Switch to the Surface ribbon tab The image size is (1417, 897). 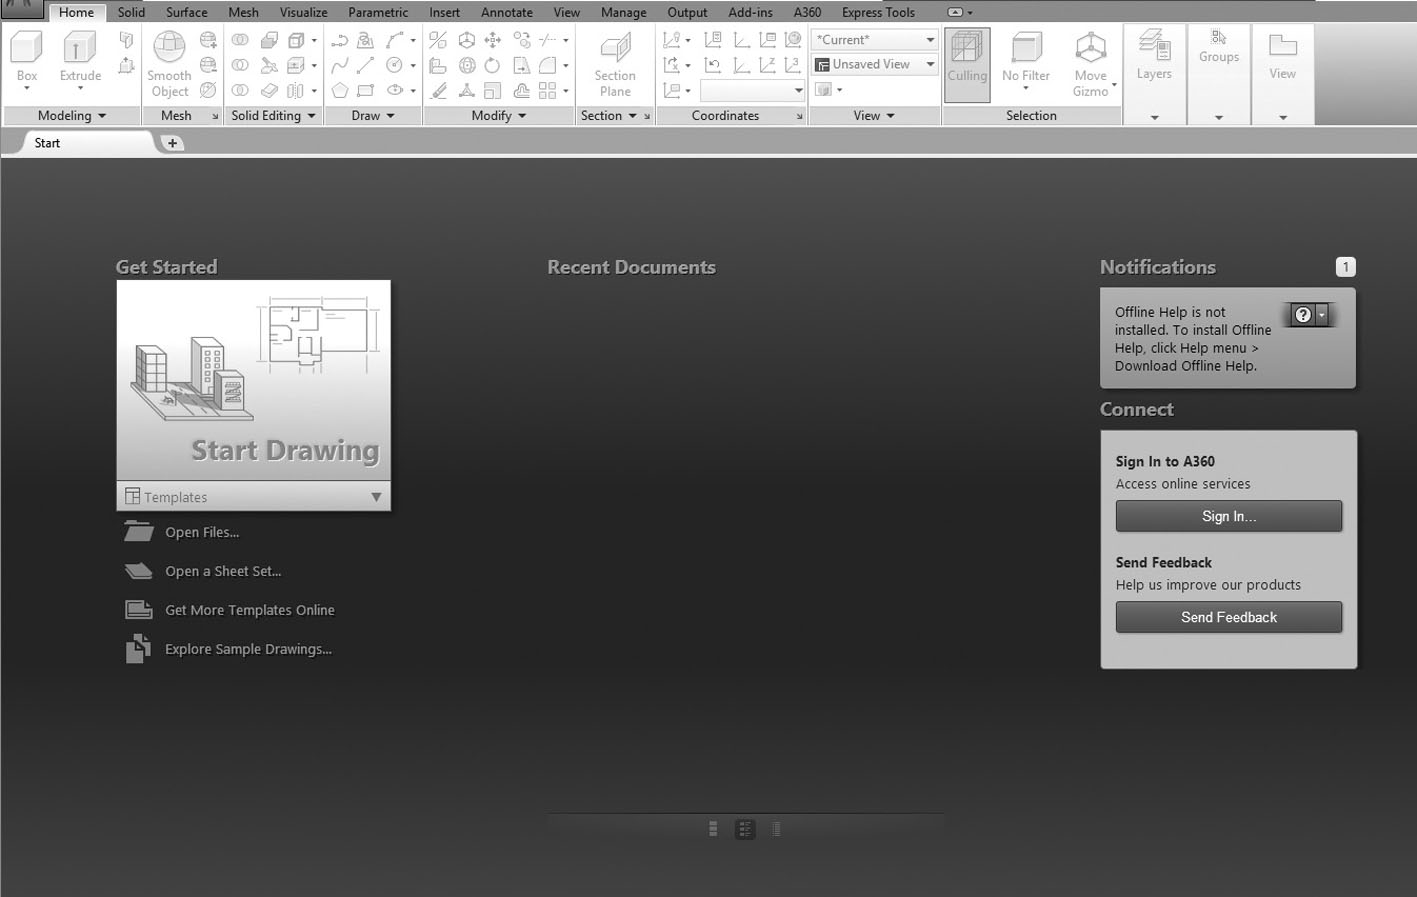[x=187, y=12]
